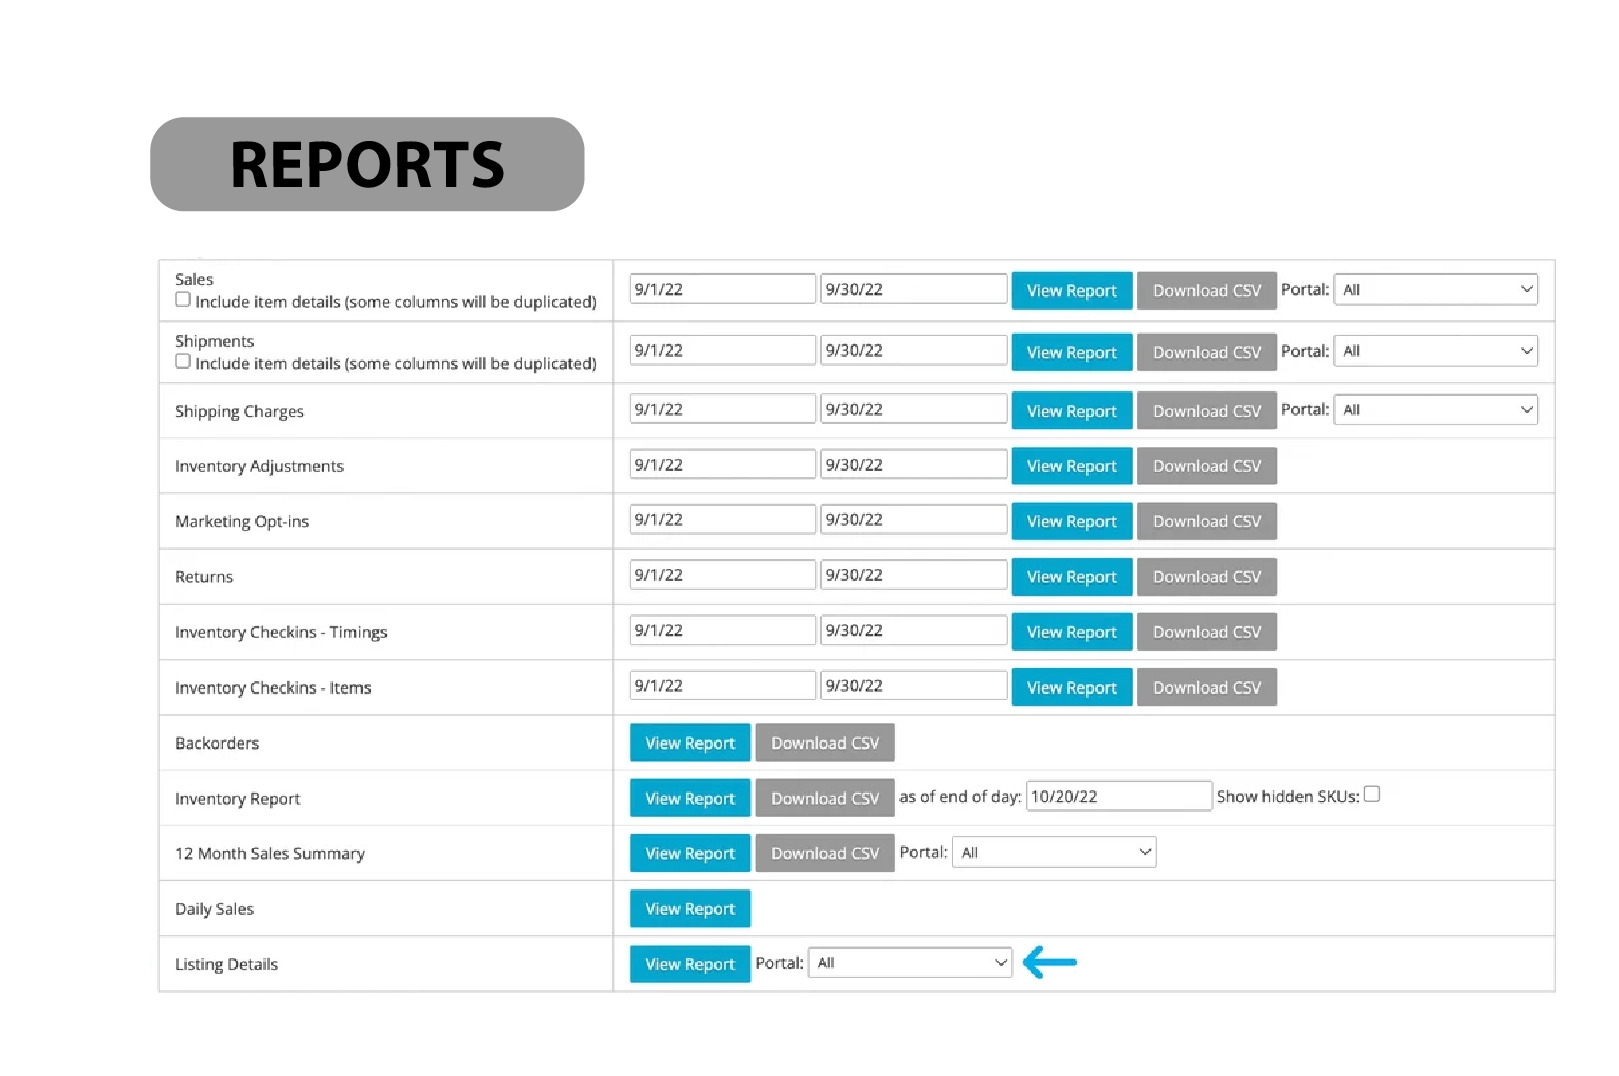Image resolution: width=1619 pixels, height=1076 pixels.
Task: View Report for Sales
Action: pyautogui.click(x=1072, y=291)
